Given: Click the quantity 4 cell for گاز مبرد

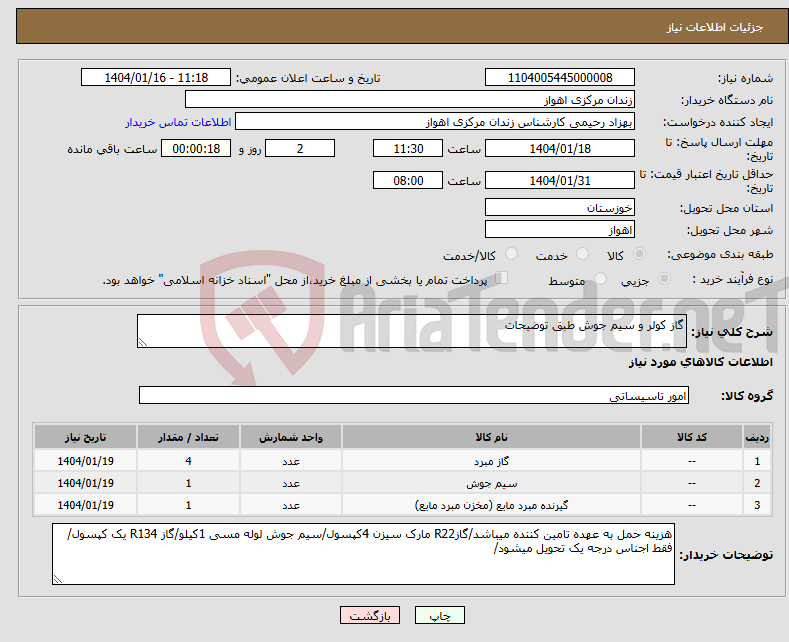Looking at the screenshot, I should 188,461.
